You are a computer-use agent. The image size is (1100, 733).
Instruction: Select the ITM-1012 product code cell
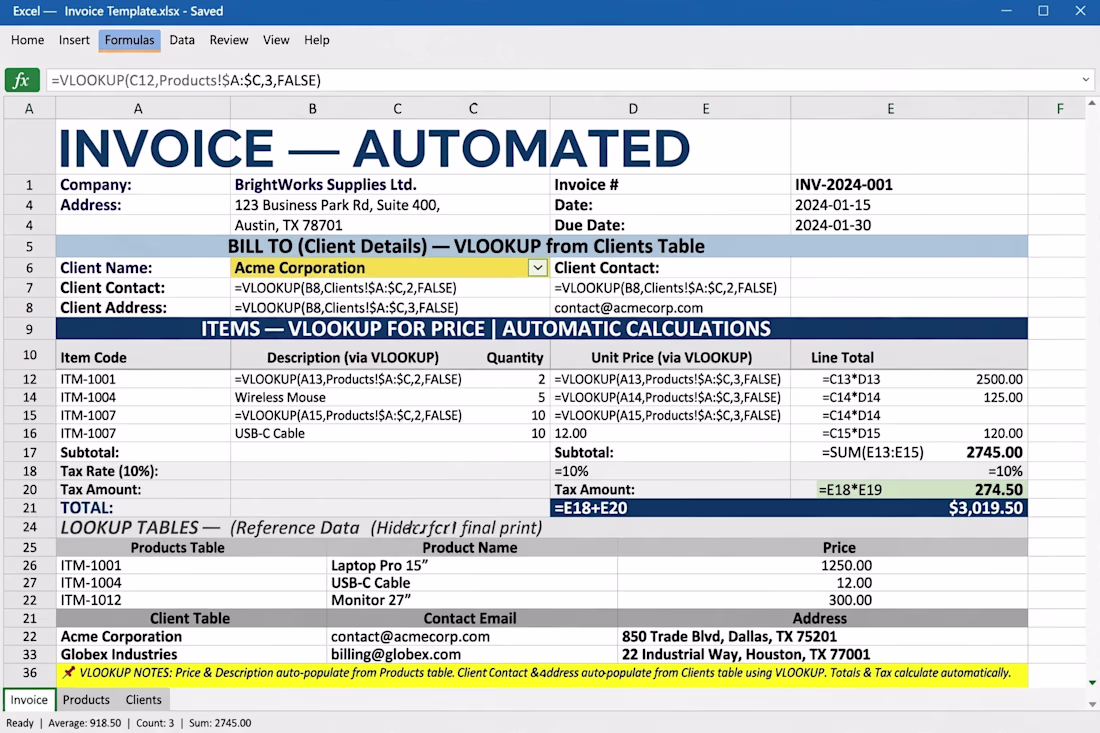point(191,600)
